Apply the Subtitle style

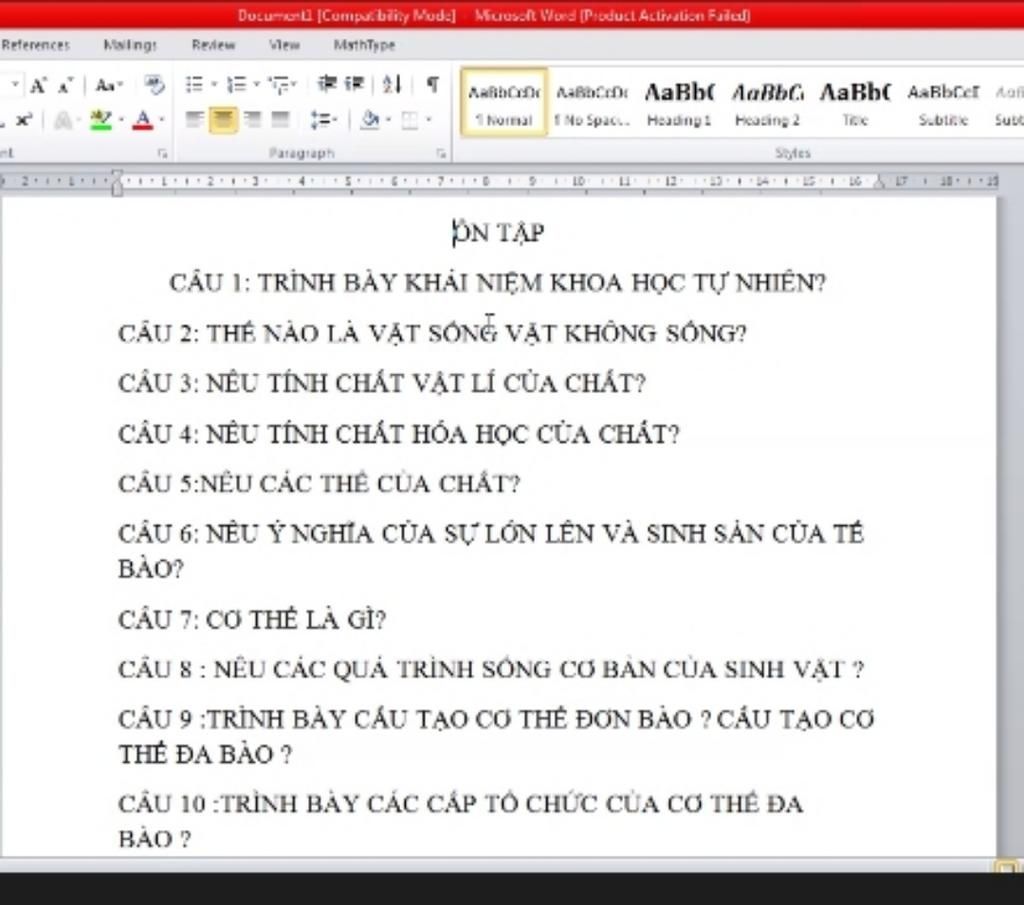coord(943,103)
